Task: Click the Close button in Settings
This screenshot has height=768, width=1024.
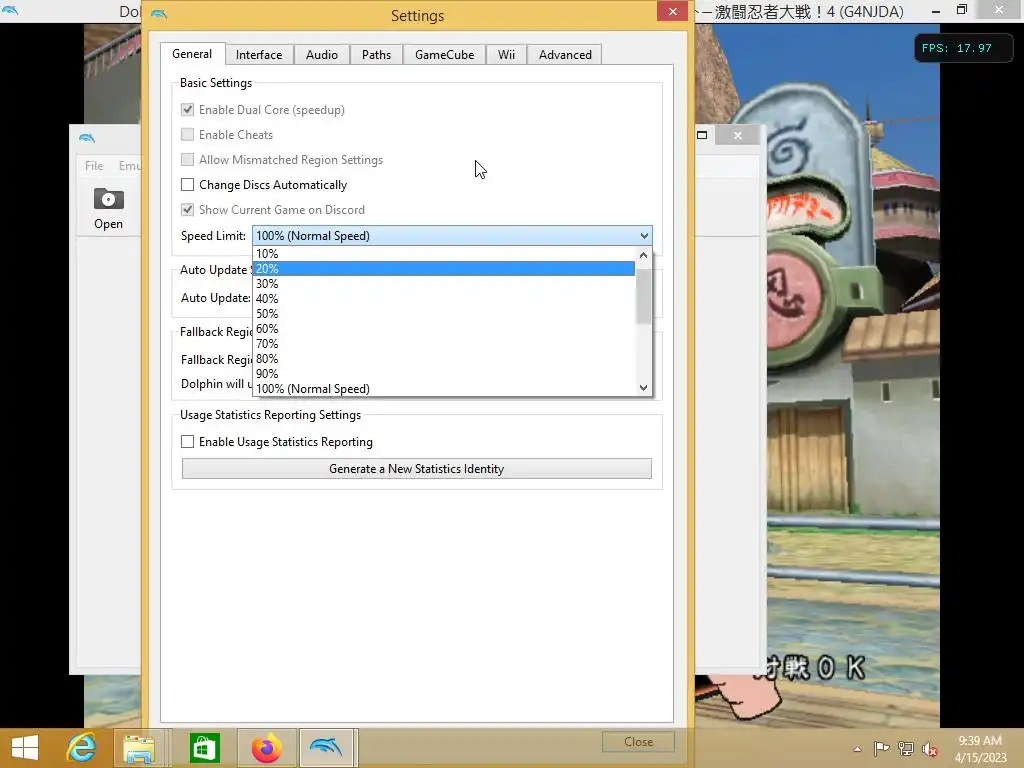Action: pyautogui.click(x=638, y=742)
